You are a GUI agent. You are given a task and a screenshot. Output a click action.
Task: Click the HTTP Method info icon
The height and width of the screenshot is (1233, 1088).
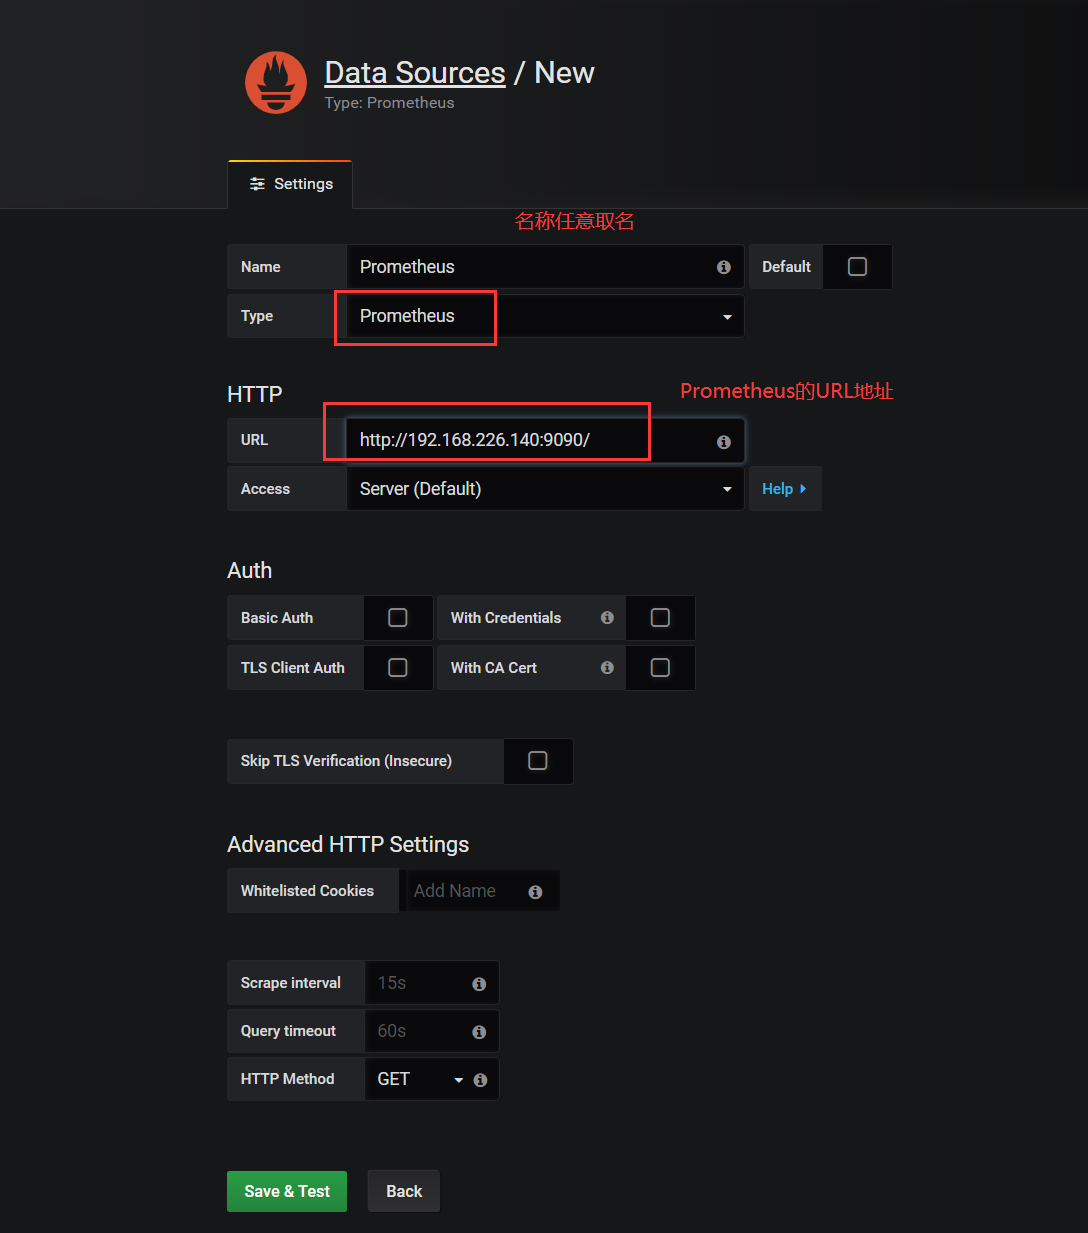pyautogui.click(x=480, y=1080)
